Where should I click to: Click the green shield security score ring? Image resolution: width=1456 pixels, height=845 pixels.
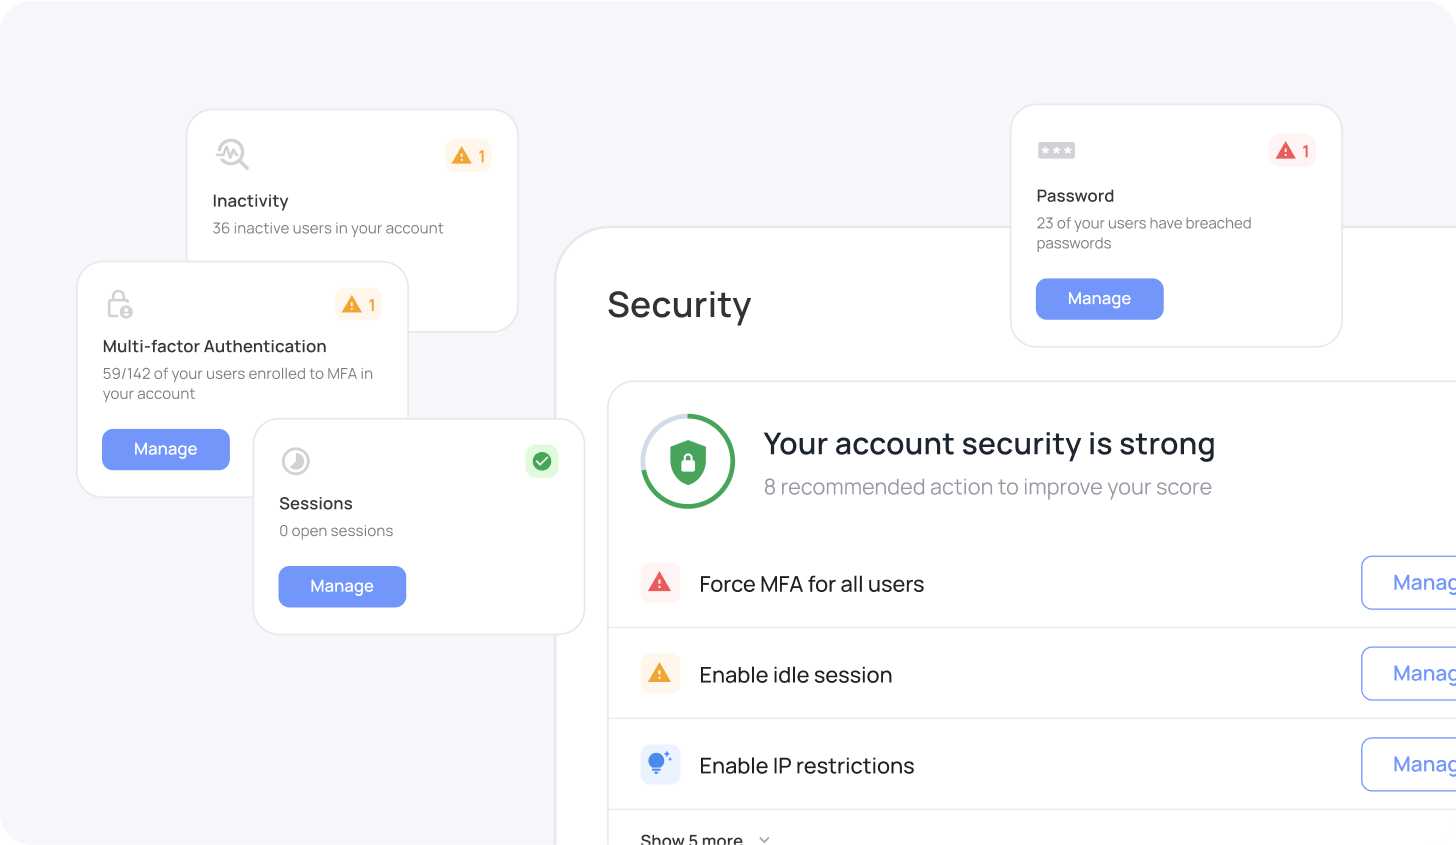tap(688, 461)
